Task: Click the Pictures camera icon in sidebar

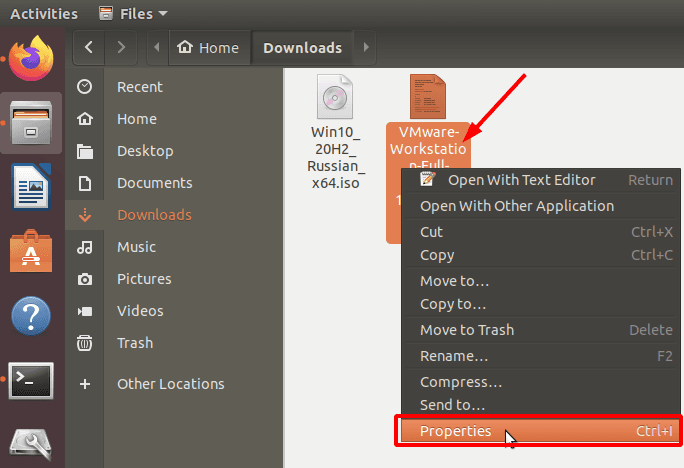Action: [85, 279]
